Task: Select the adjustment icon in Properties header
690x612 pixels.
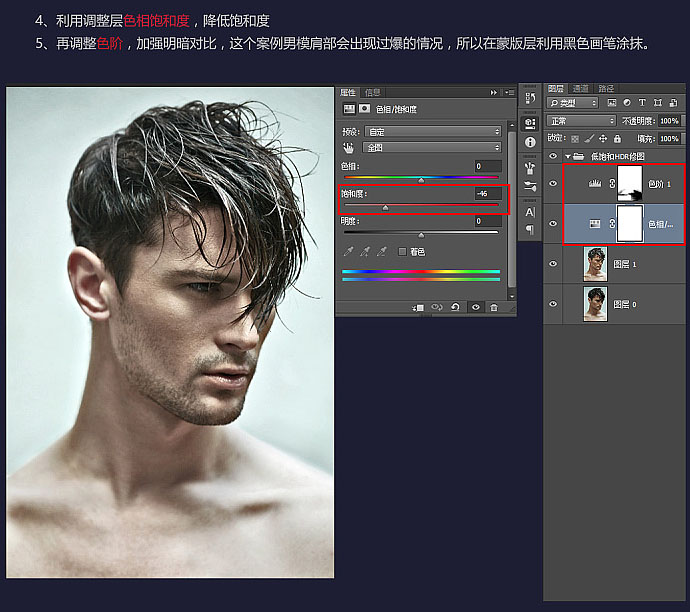Action: [349, 109]
